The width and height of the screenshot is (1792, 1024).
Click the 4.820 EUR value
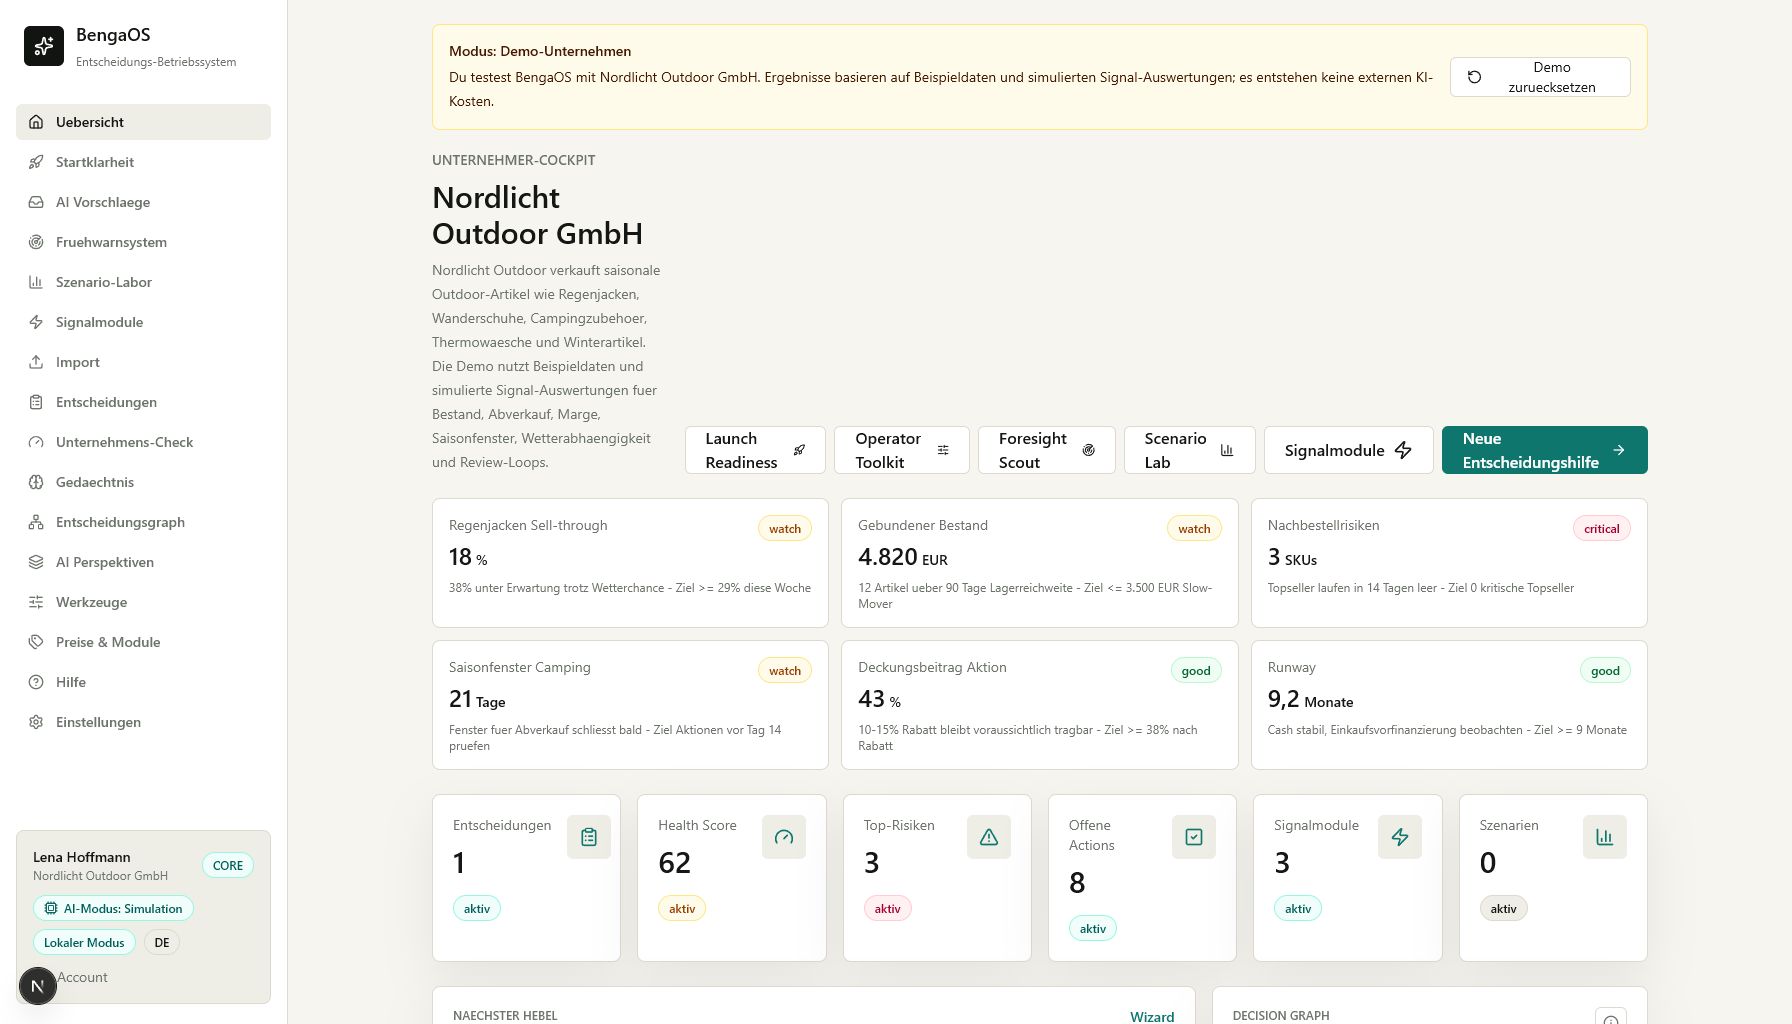point(903,557)
